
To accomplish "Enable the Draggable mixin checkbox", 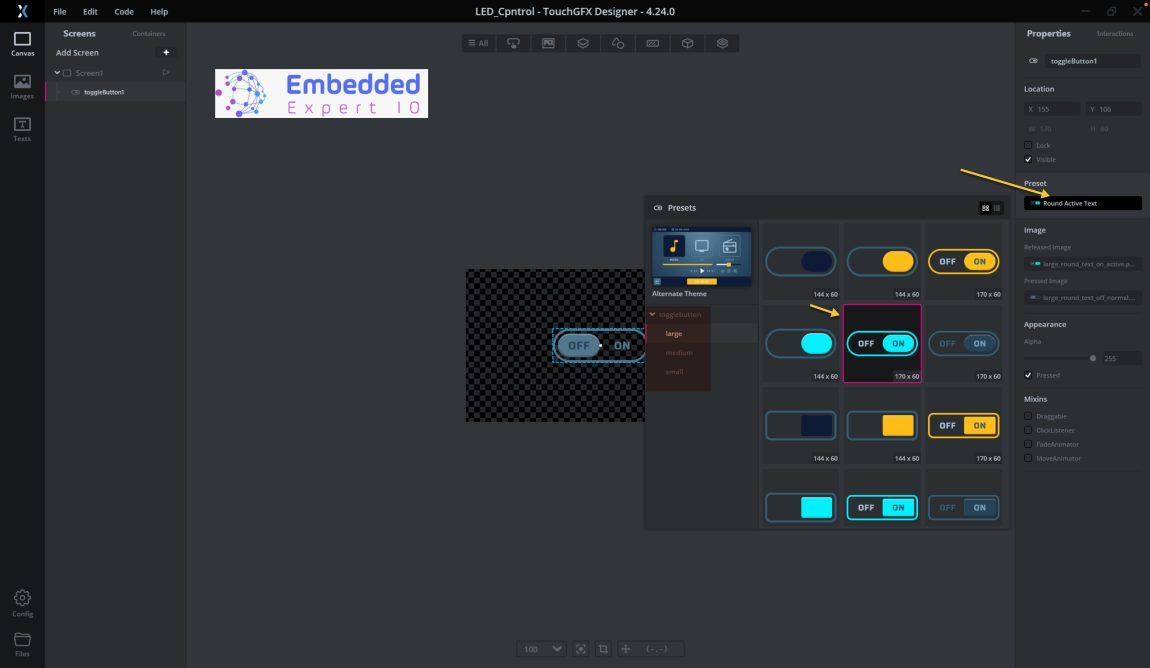I will point(1028,415).
